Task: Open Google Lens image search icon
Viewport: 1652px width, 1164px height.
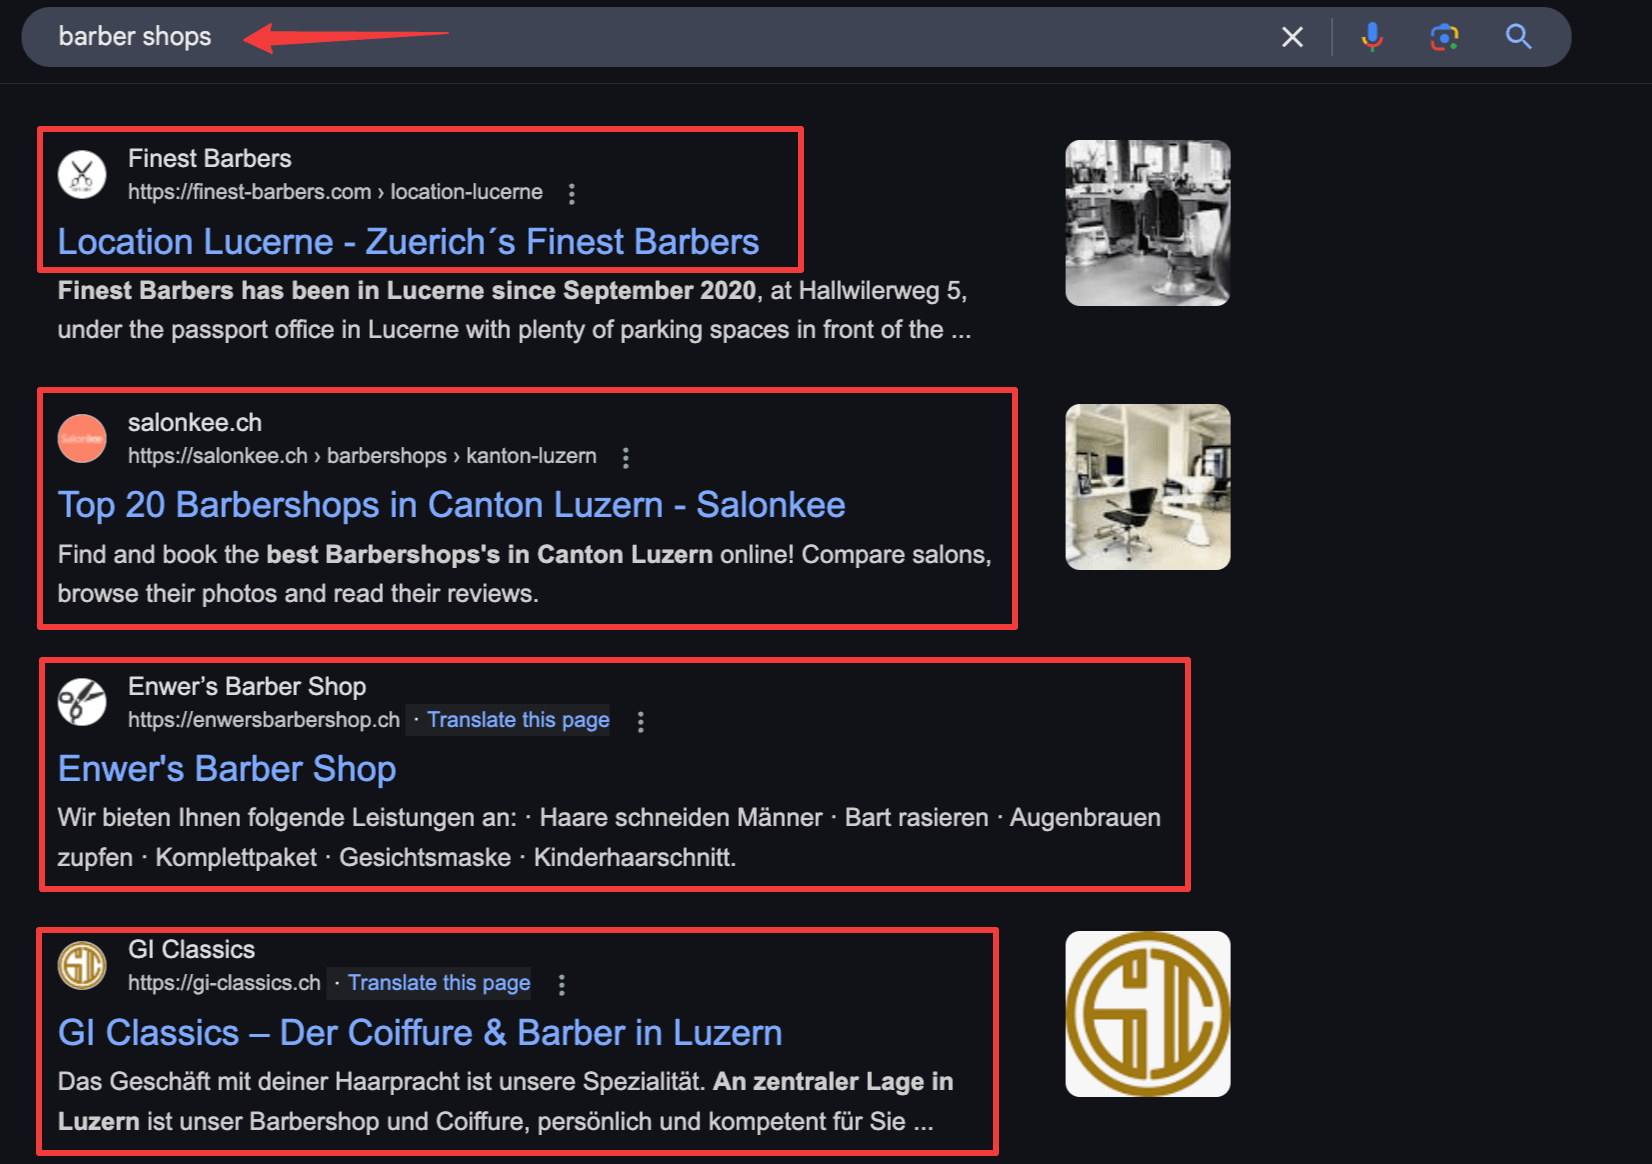Action: pyautogui.click(x=1444, y=37)
